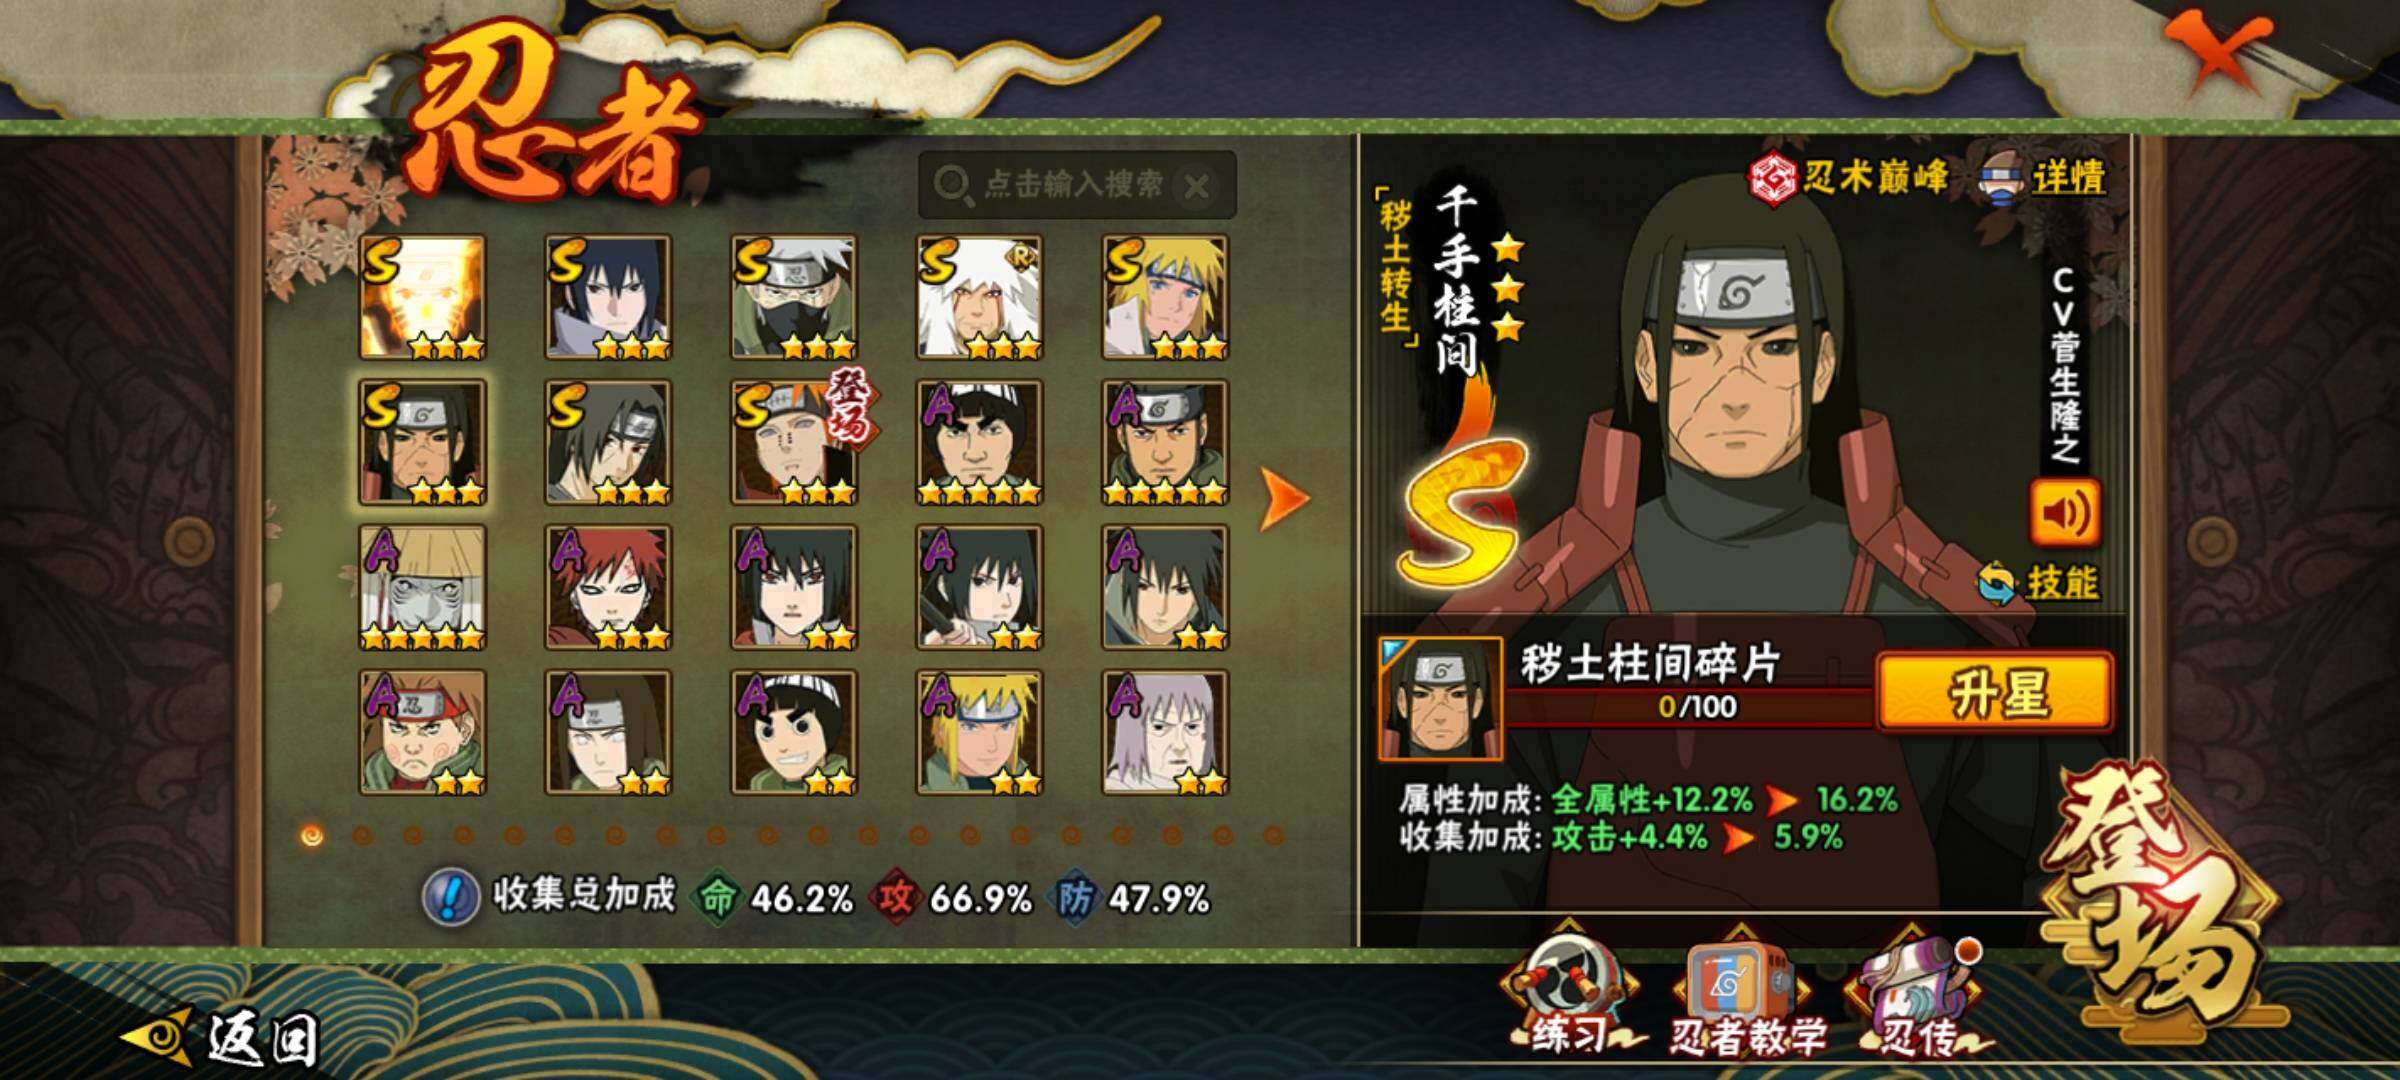Screen dimensions: 2400x1080
Task: Tap the 秽土柱间碎片 fragment icon
Action: pyautogui.click(x=1440, y=698)
